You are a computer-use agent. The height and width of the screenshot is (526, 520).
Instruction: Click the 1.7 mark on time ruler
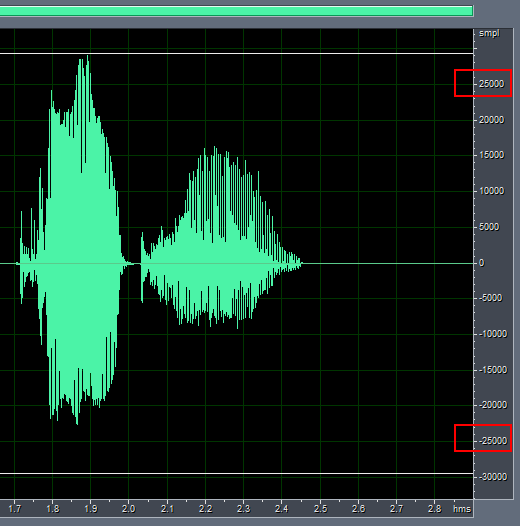(x=14, y=509)
